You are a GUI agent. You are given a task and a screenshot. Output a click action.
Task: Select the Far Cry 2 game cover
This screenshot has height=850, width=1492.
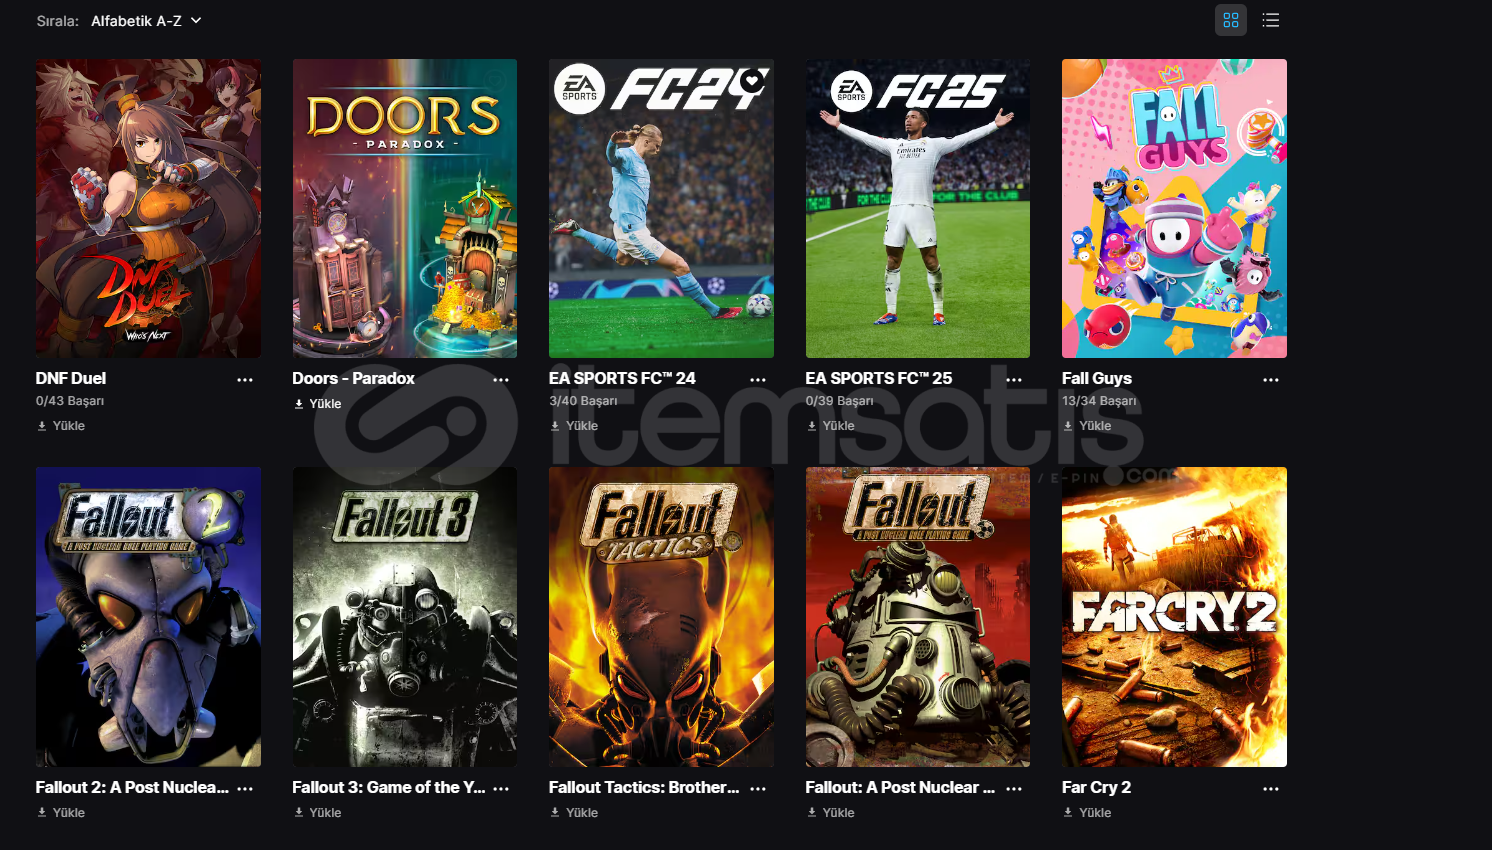pyautogui.click(x=1174, y=617)
